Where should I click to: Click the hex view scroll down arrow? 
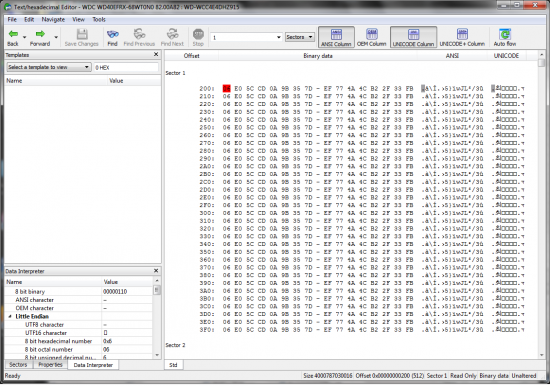(542, 355)
